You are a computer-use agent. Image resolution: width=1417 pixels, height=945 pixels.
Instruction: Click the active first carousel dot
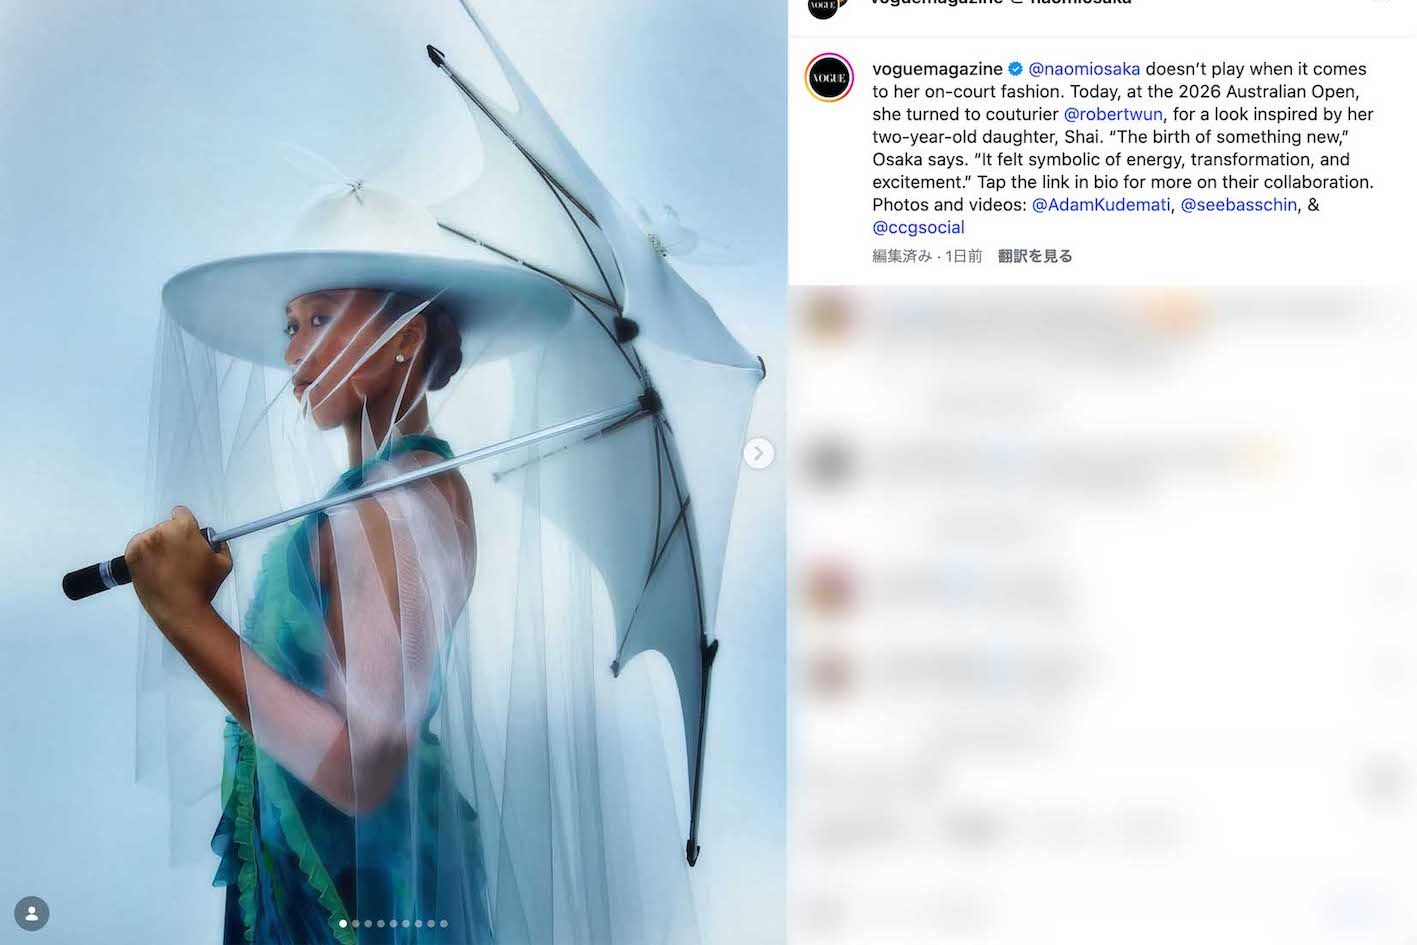(x=343, y=924)
